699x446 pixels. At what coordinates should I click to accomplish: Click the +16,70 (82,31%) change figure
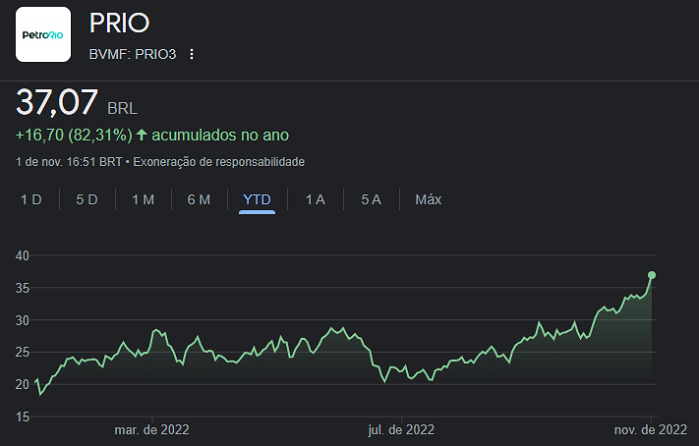click(x=73, y=135)
